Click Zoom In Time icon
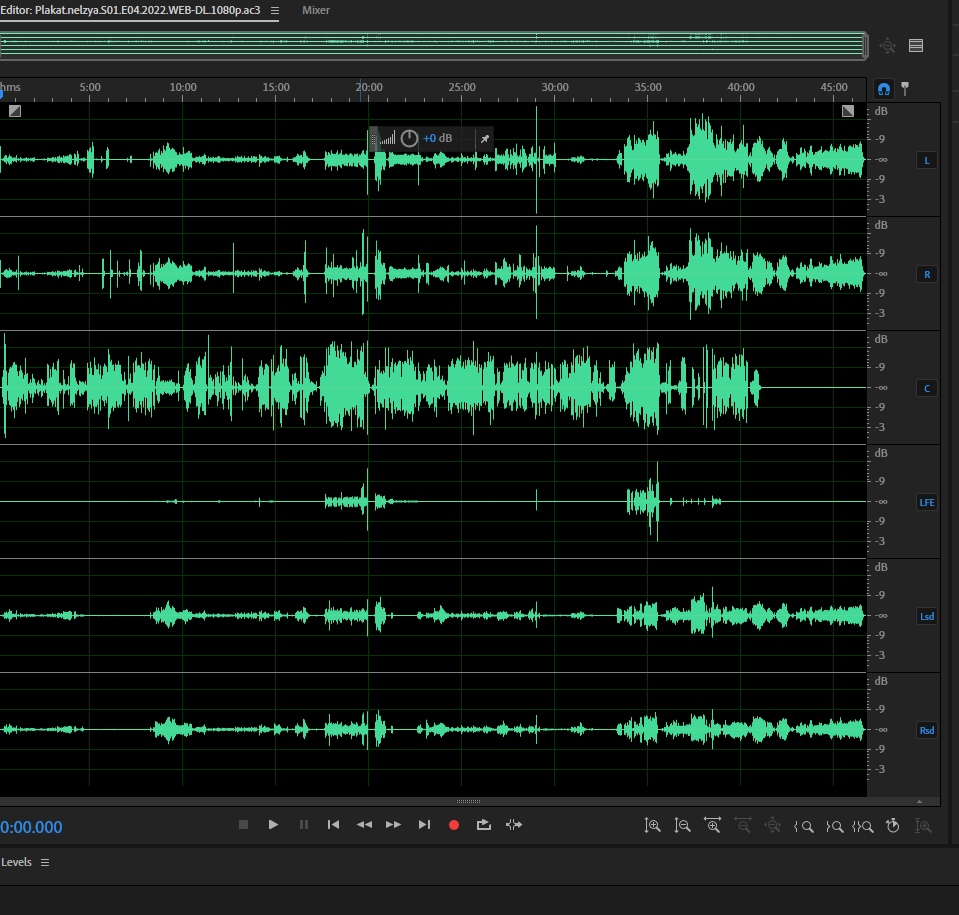Viewport: 959px width, 915px height. [713, 826]
